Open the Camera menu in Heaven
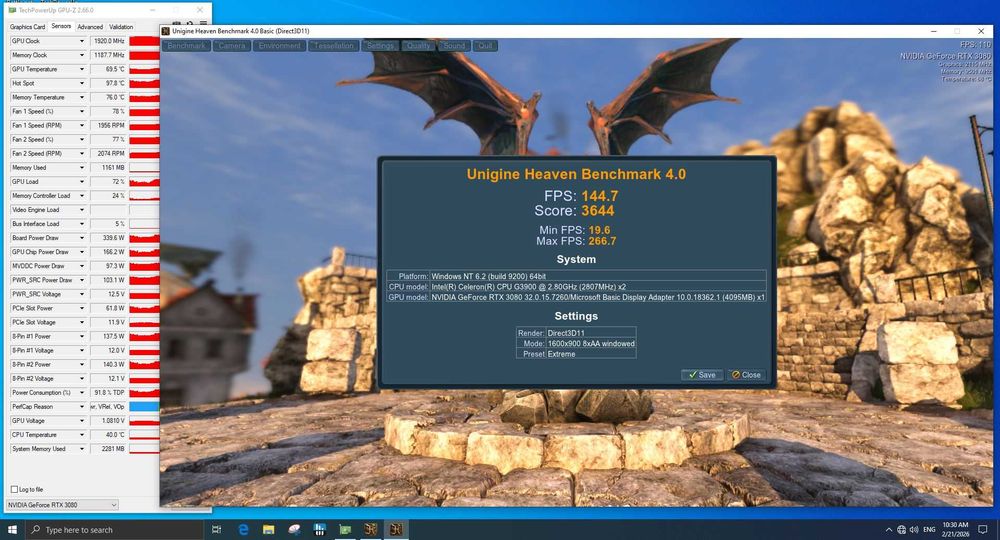 [x=232, y=46]
